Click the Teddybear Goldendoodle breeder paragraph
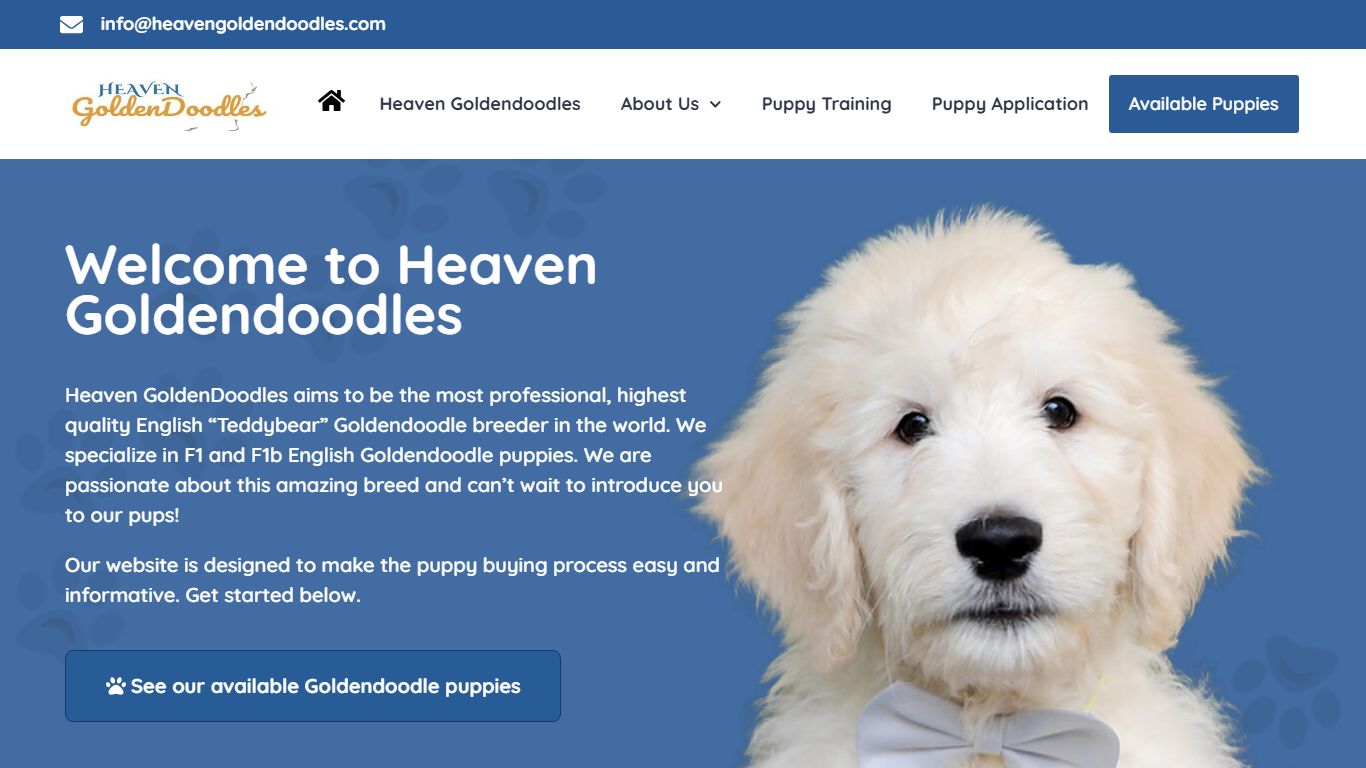Screen dimensions: 1366x768 393,455
